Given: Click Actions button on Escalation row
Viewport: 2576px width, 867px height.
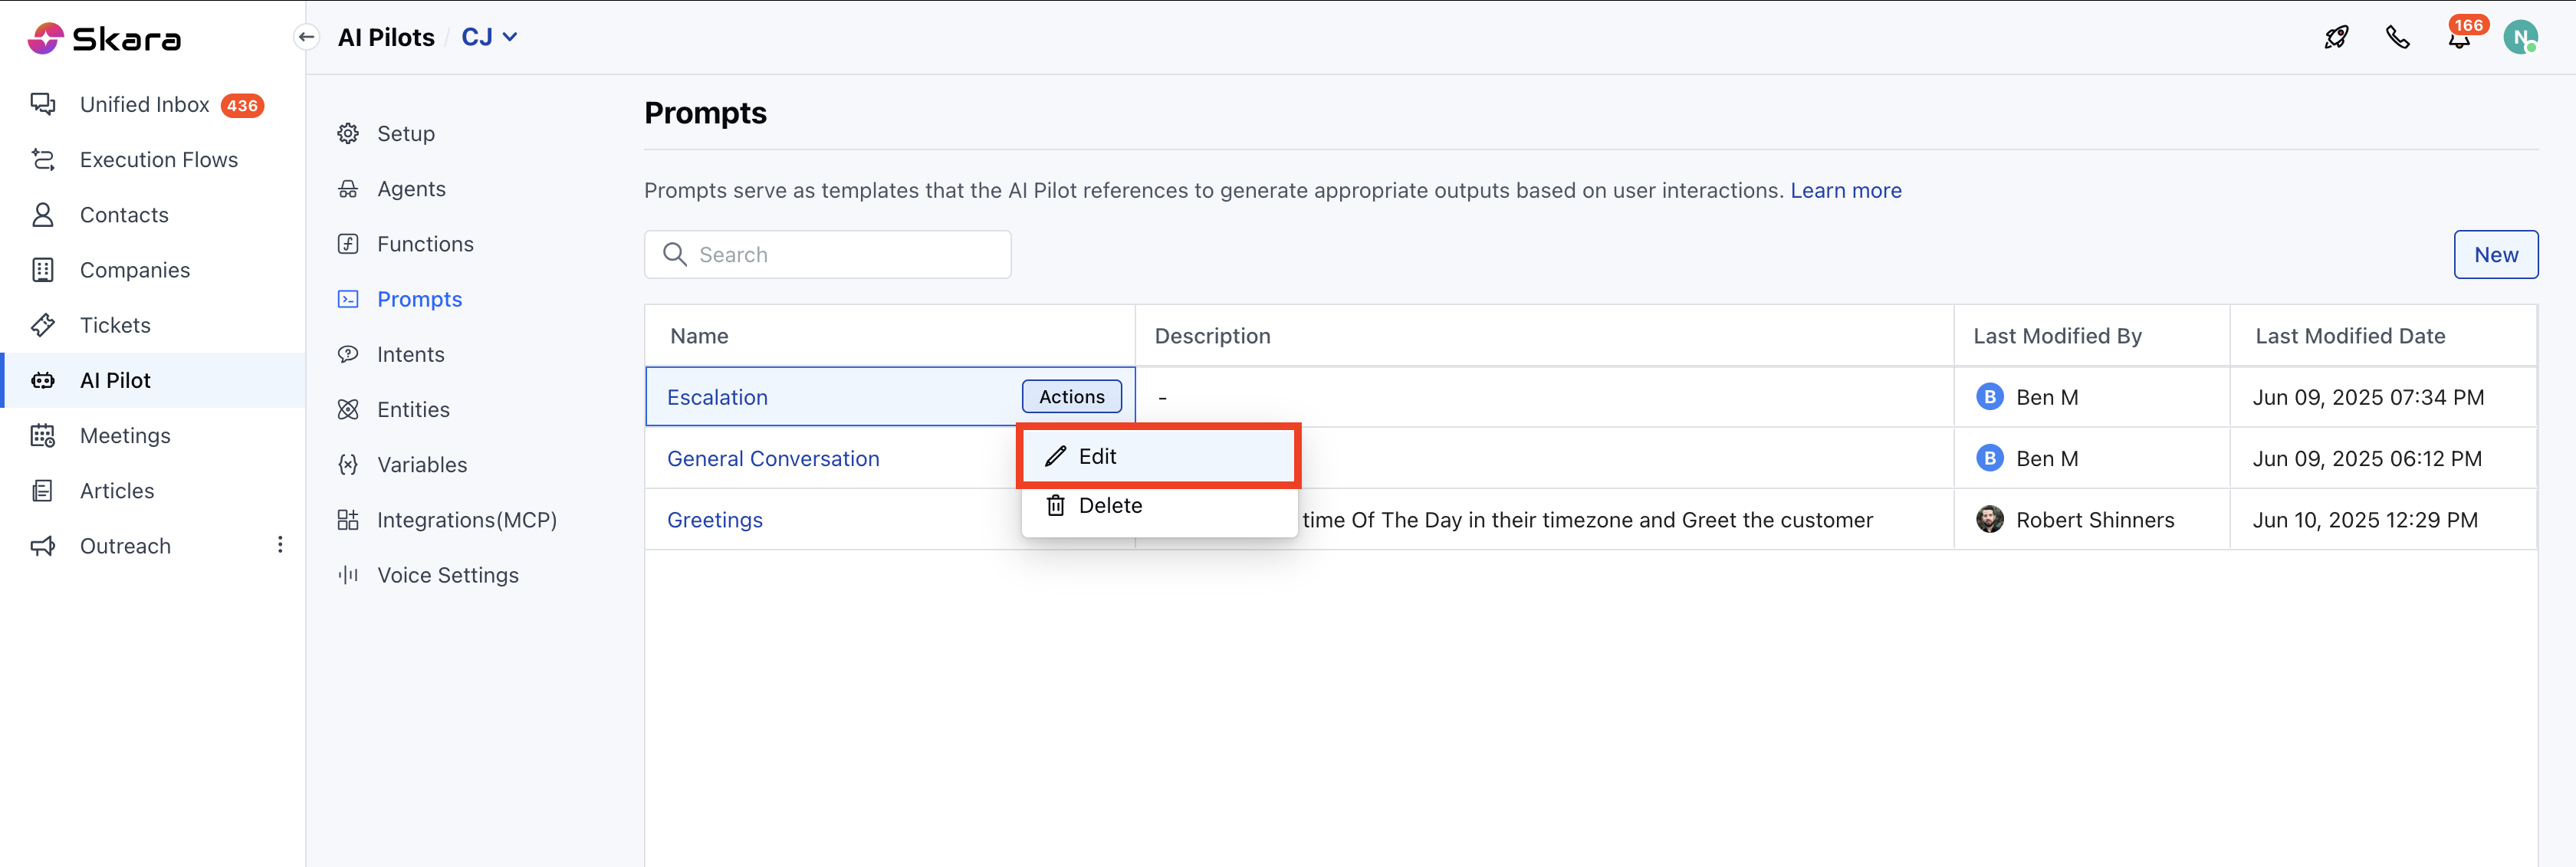Looking at the screenshot, I should tap(1071, 397).
